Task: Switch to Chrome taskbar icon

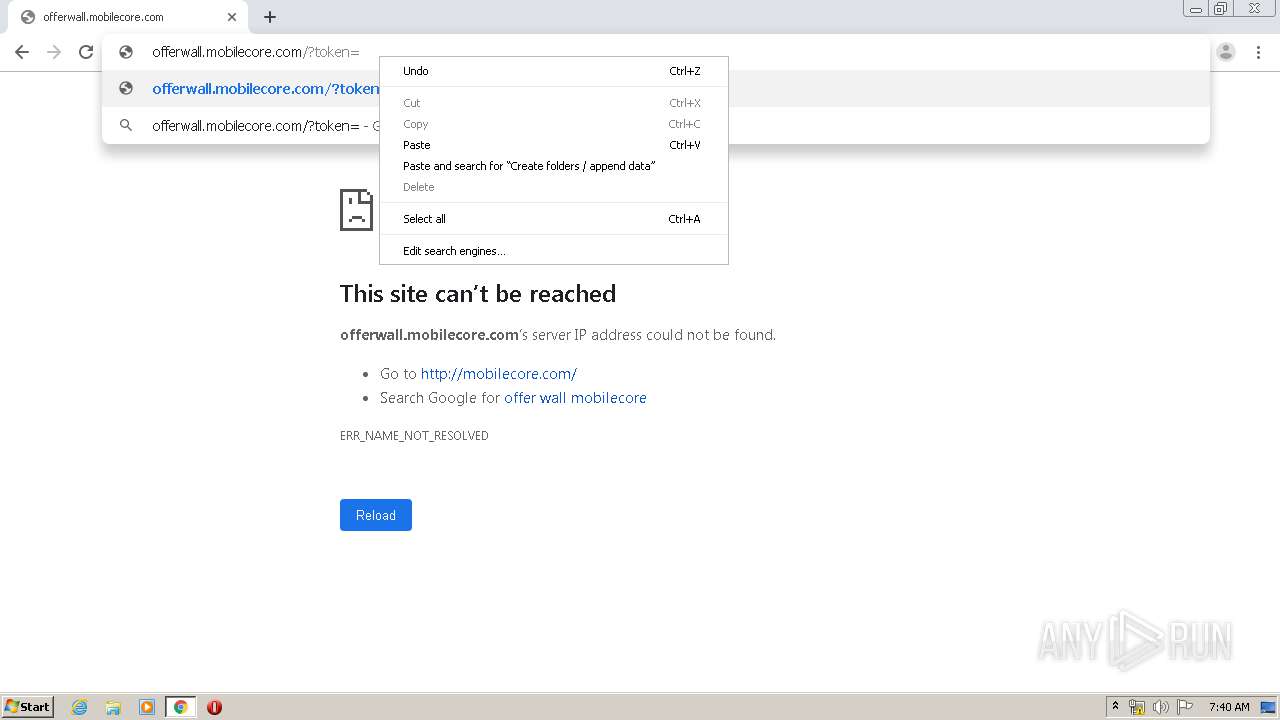Action: point(181,707)
